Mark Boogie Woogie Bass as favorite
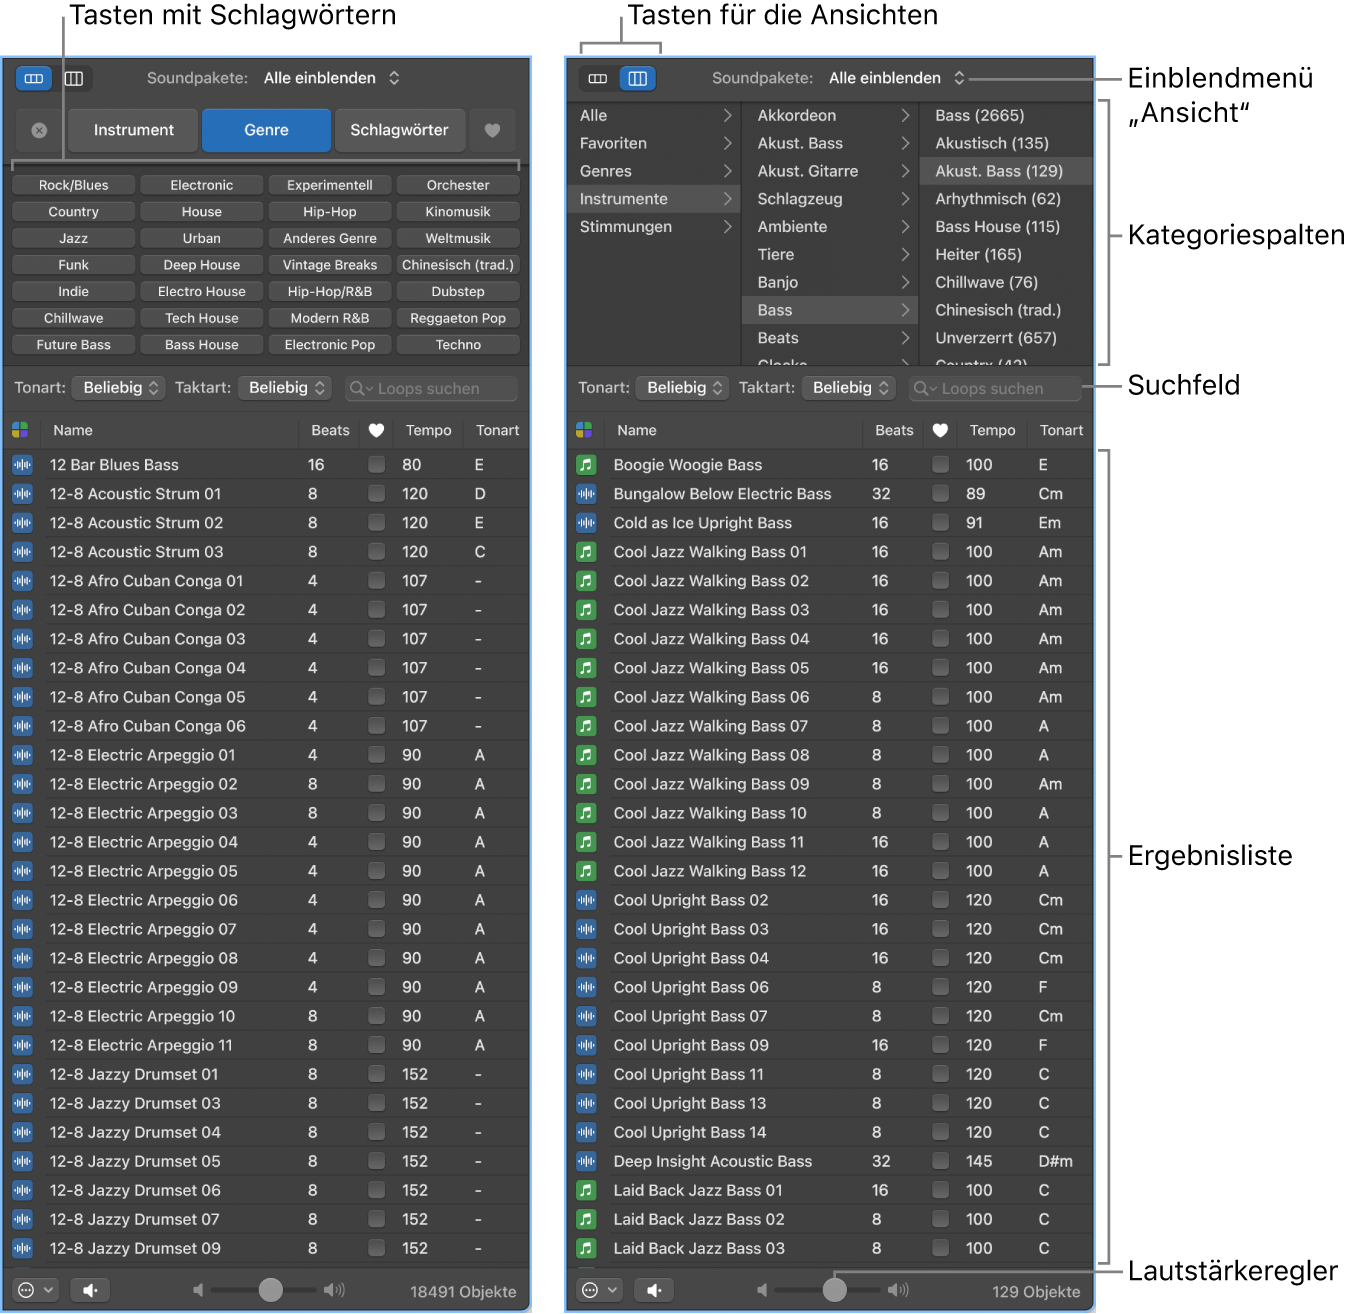 pyautogui.click(x=940, y=464)
